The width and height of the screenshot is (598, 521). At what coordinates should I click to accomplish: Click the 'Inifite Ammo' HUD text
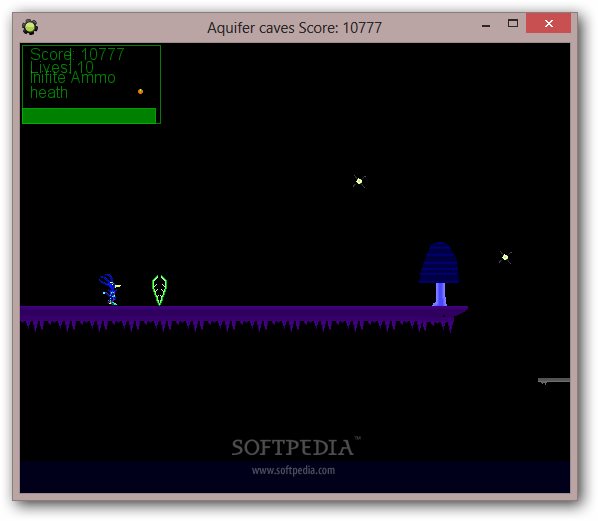click(x=72, y=78)
